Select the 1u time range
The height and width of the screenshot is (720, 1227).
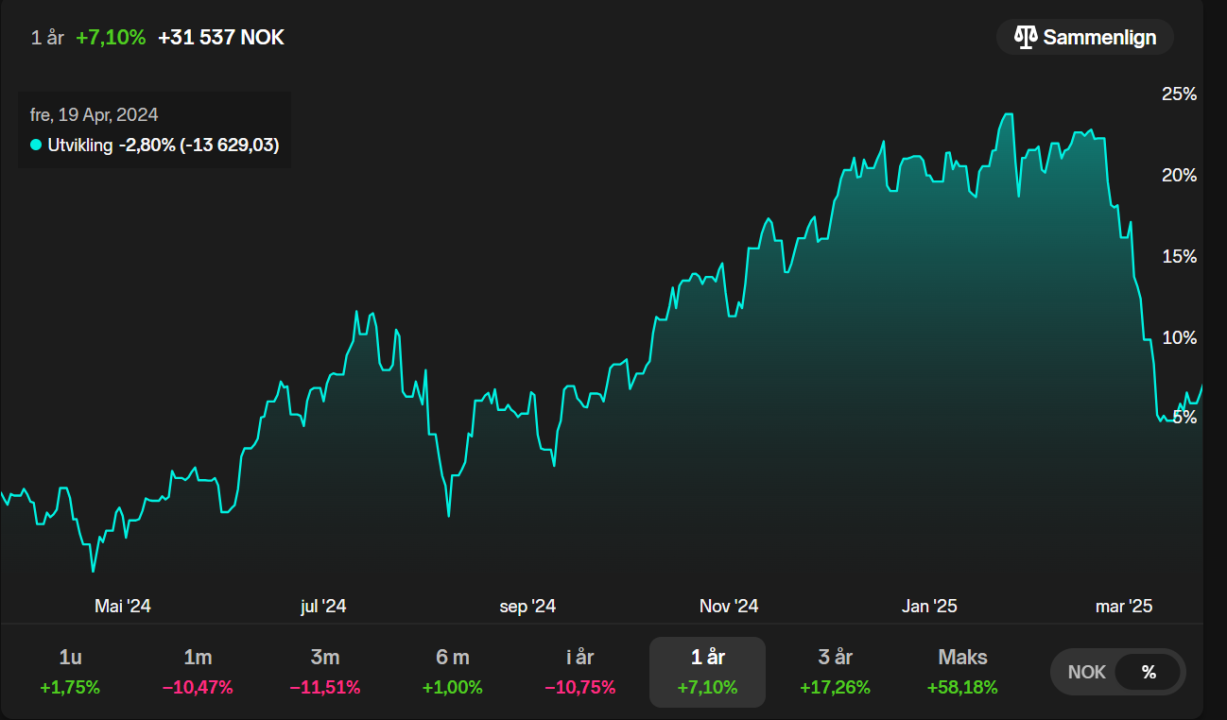[70, 672]
